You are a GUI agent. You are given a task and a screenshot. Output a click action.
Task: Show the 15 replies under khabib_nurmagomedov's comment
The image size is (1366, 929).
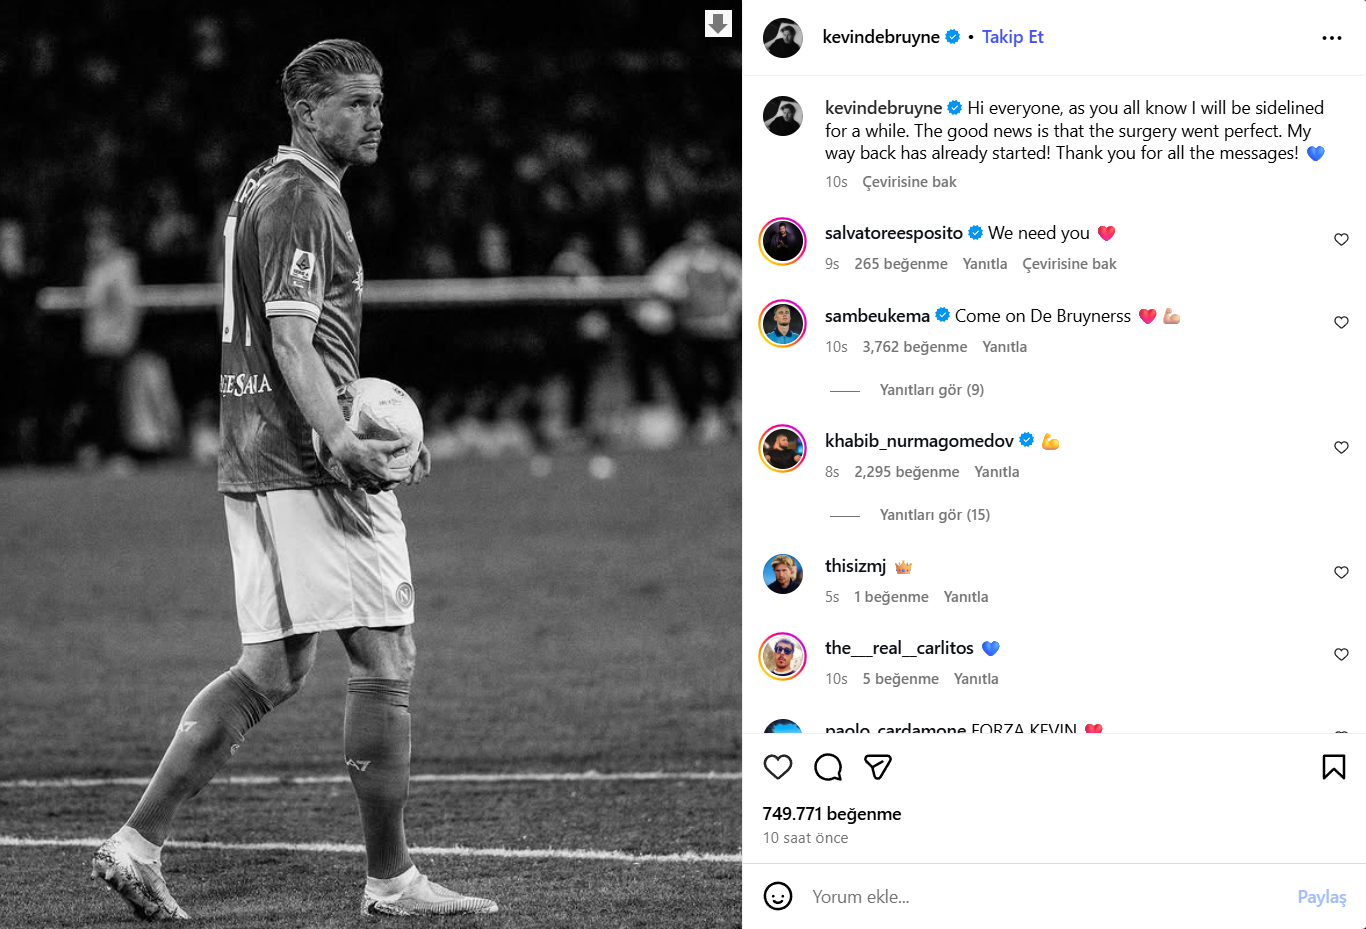tap(934, 515)
